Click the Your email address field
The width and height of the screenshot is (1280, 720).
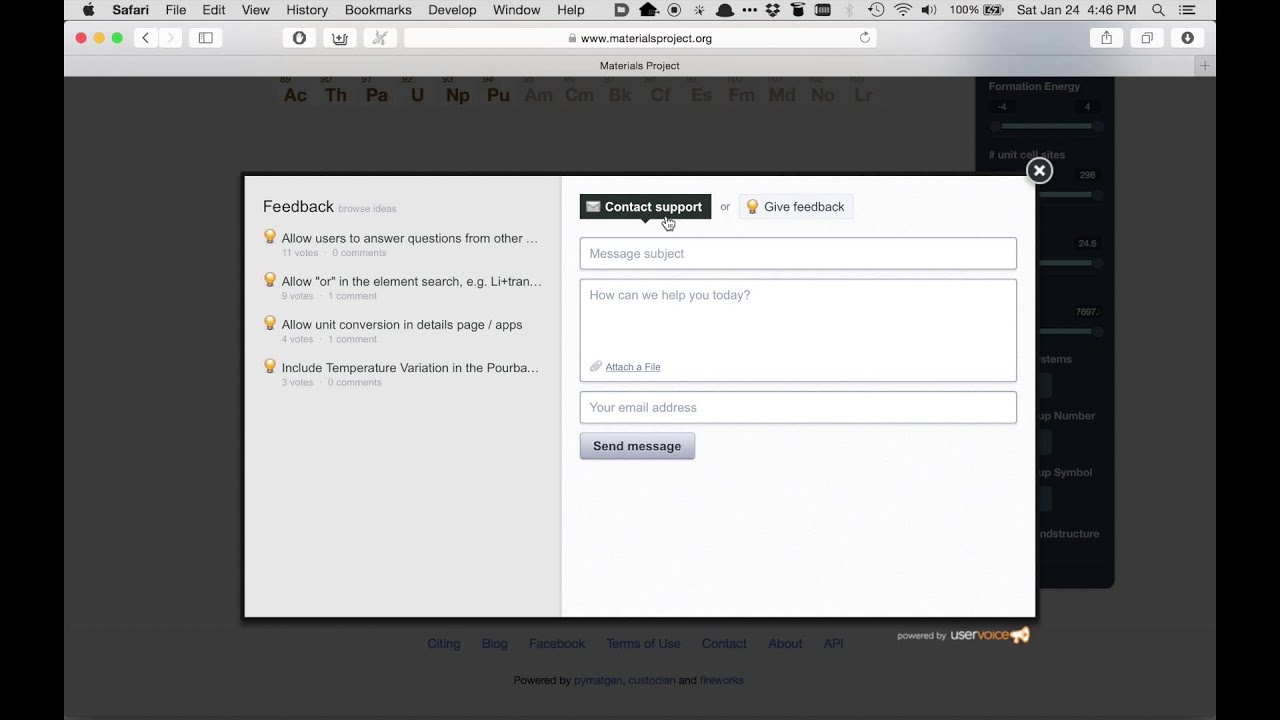point(798,408)
